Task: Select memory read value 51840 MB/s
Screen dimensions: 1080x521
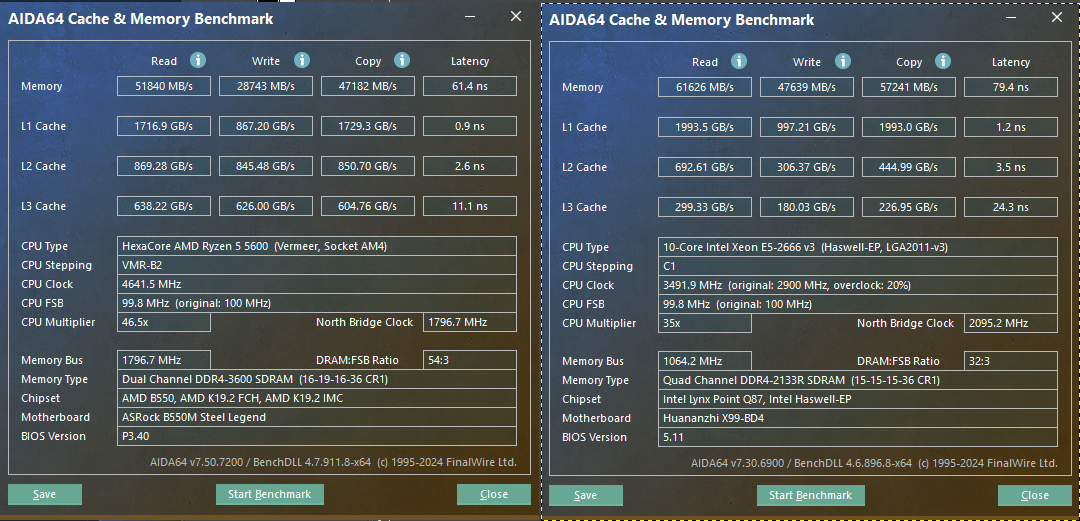Action: [163, 86]
